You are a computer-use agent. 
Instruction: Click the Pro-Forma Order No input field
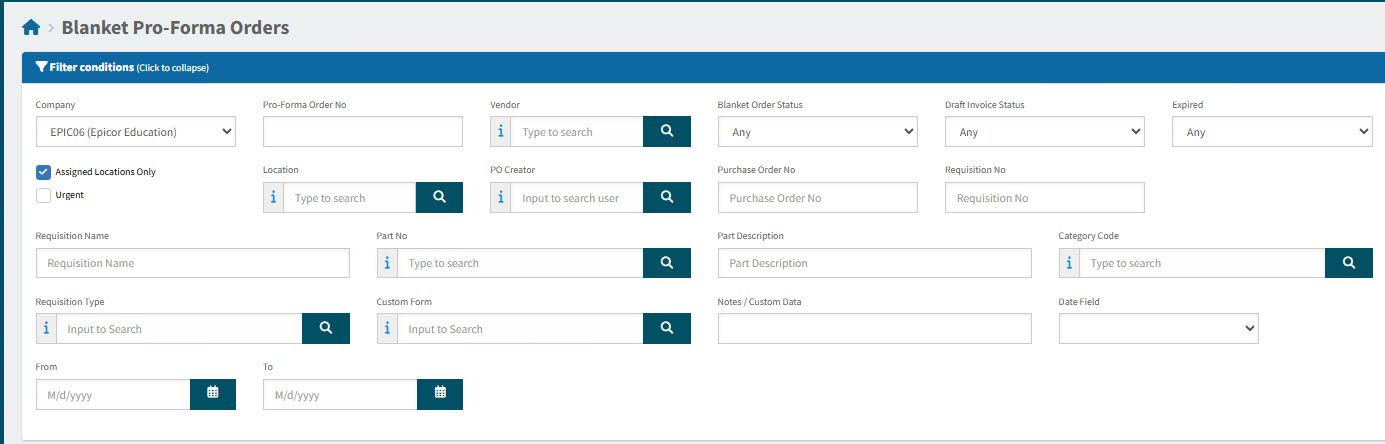pyautogui.click(x=362, y=132)
